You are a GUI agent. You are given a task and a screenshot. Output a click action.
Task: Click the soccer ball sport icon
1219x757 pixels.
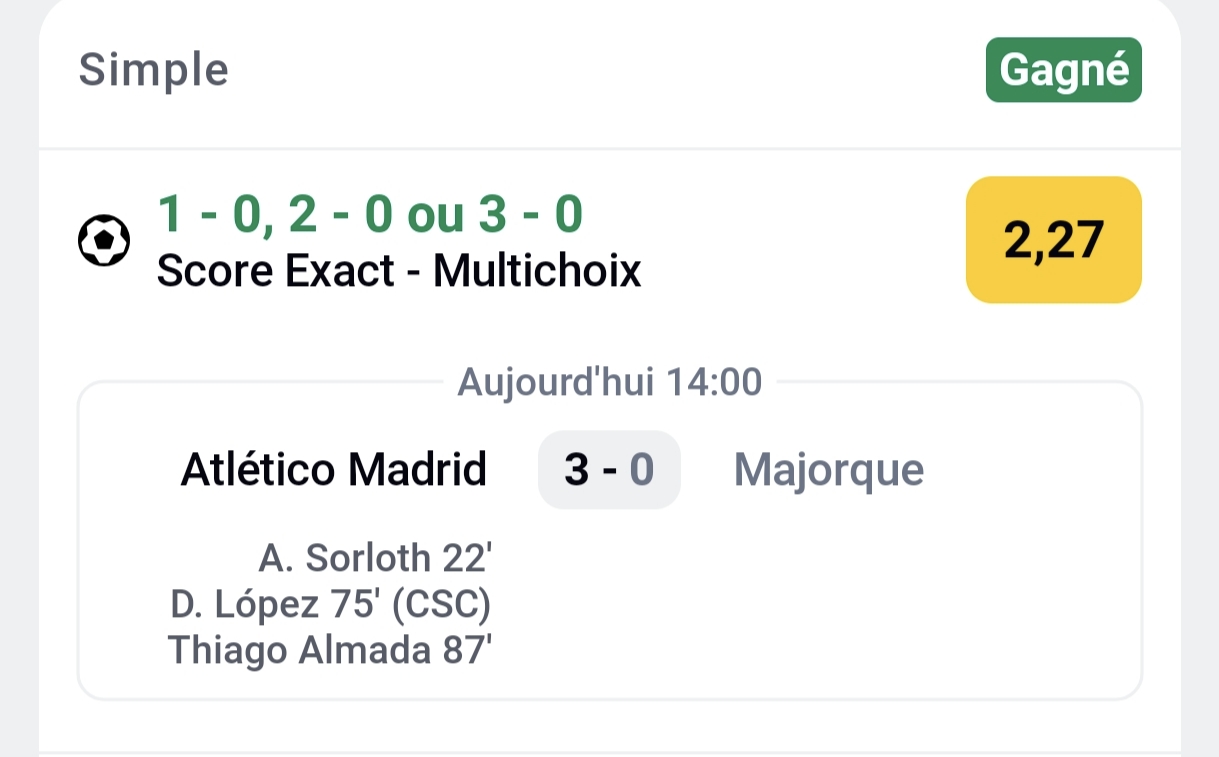click(x=102, y=240)
